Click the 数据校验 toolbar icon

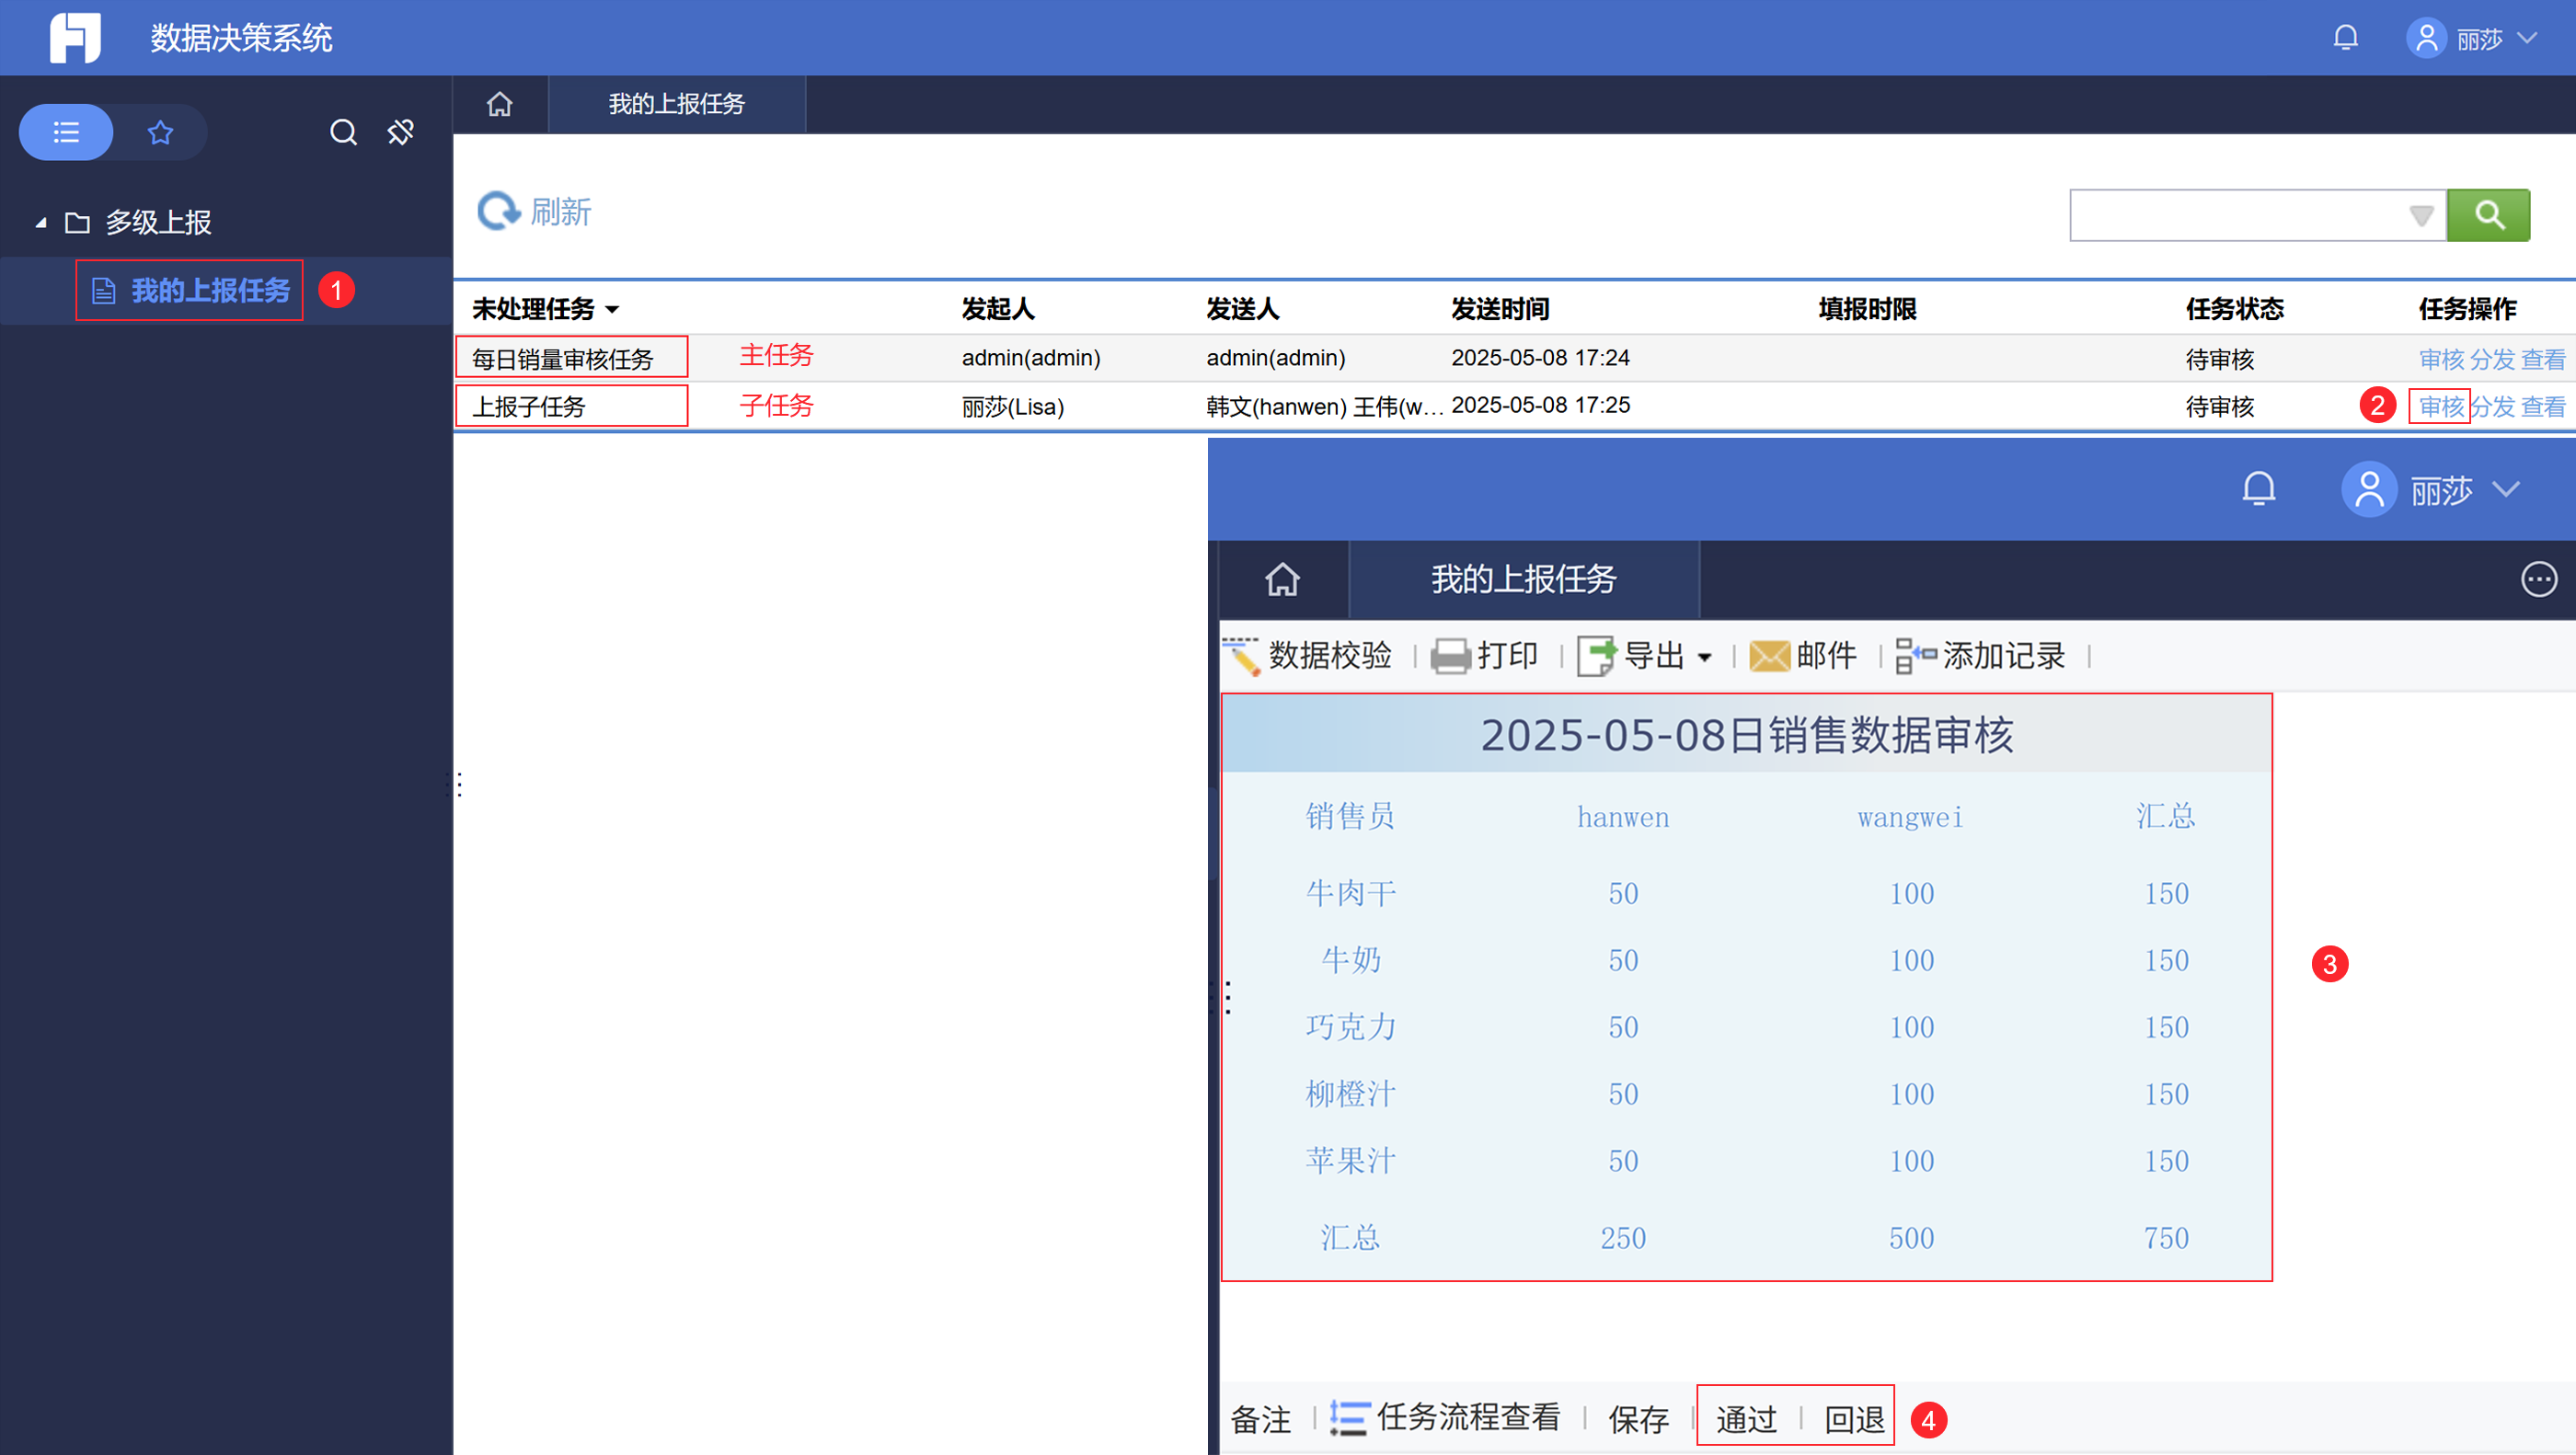click(1242, 656)
